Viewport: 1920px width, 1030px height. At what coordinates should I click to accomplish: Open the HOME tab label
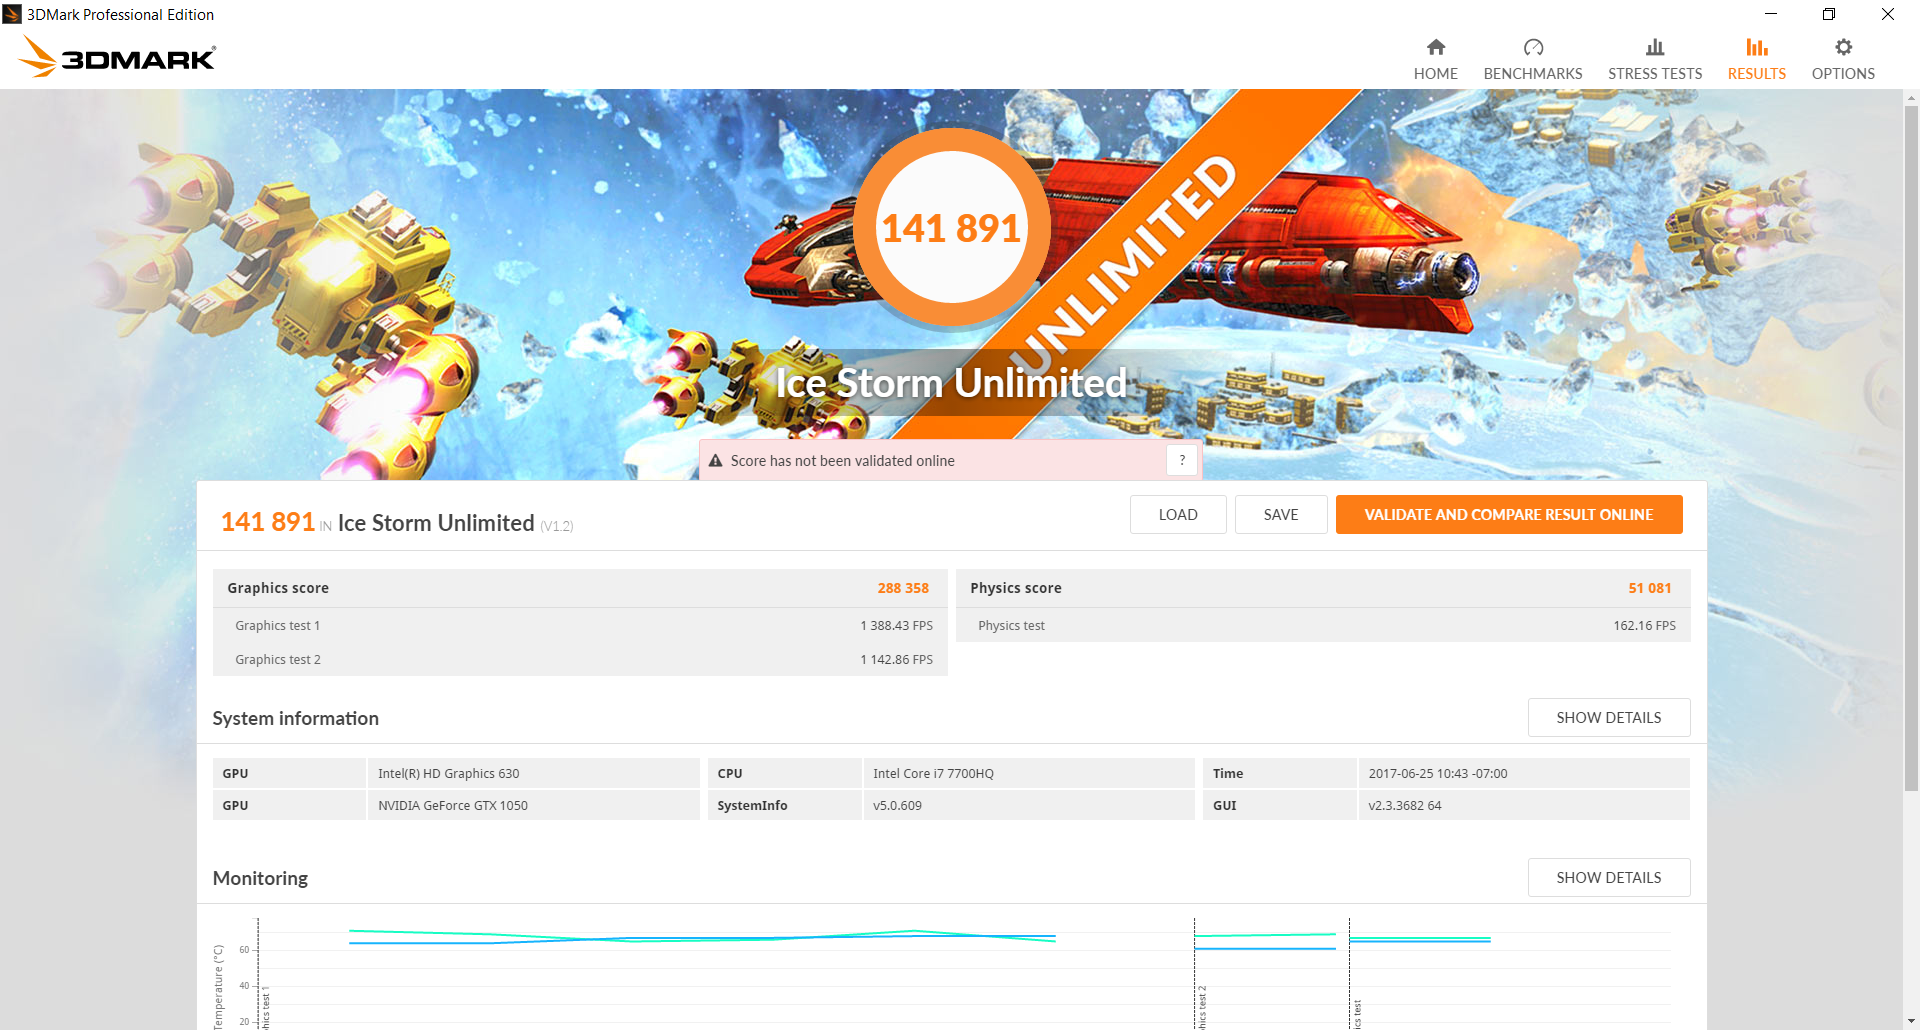point(1435,74)
